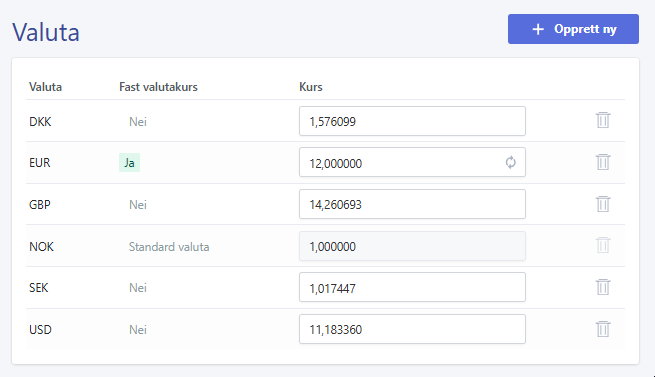Click the 'Fast valutakurs' column header
The image size is (655, 377).
click(158, 87)
